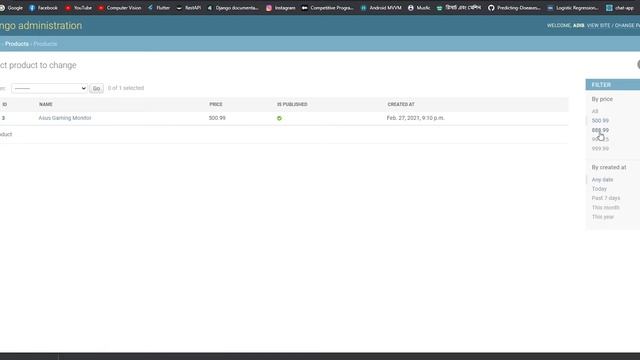Sort by the Name column header

(x=46, y=104)
